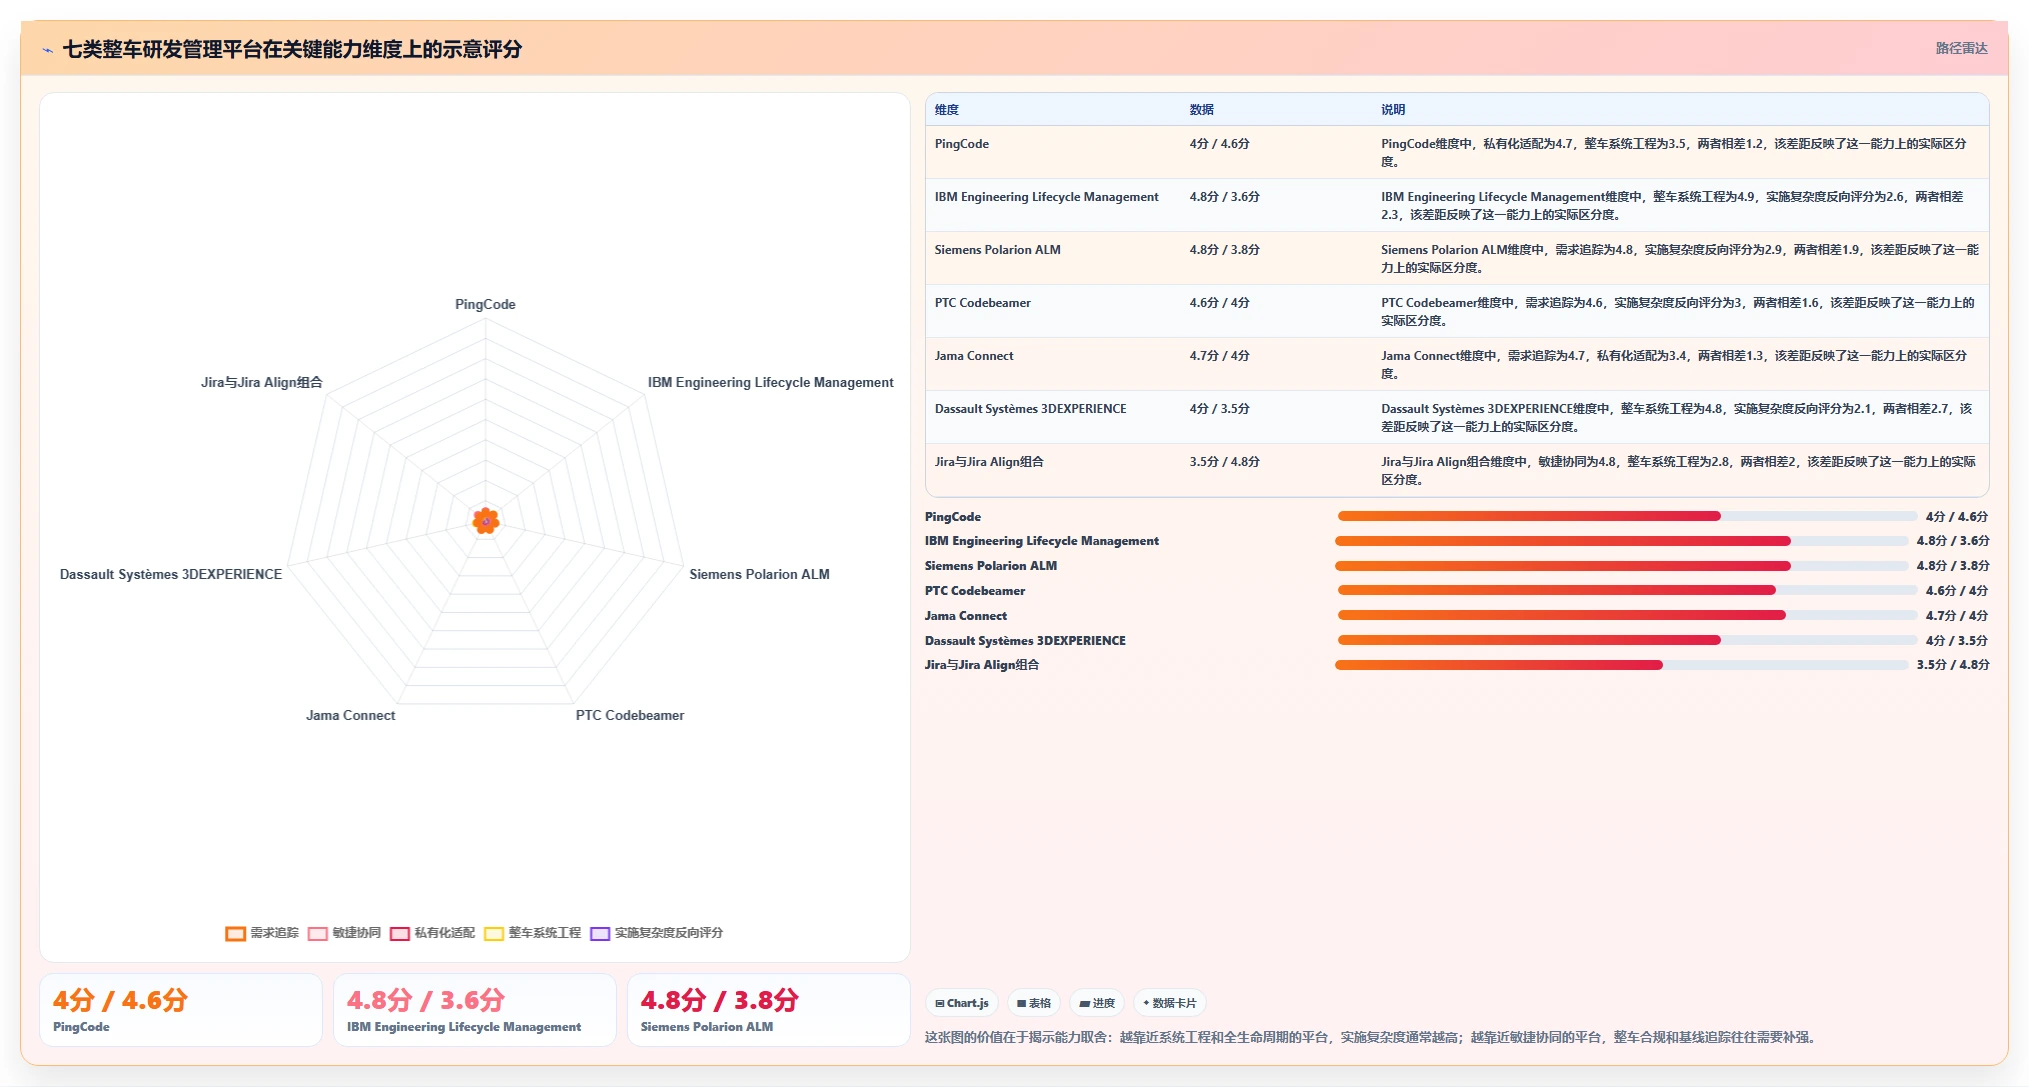The width and height of the screenshot is (2029, 1087).
Task: Click the page title 七类整车研发管理平台 heading
Action: tap(292, 49)
